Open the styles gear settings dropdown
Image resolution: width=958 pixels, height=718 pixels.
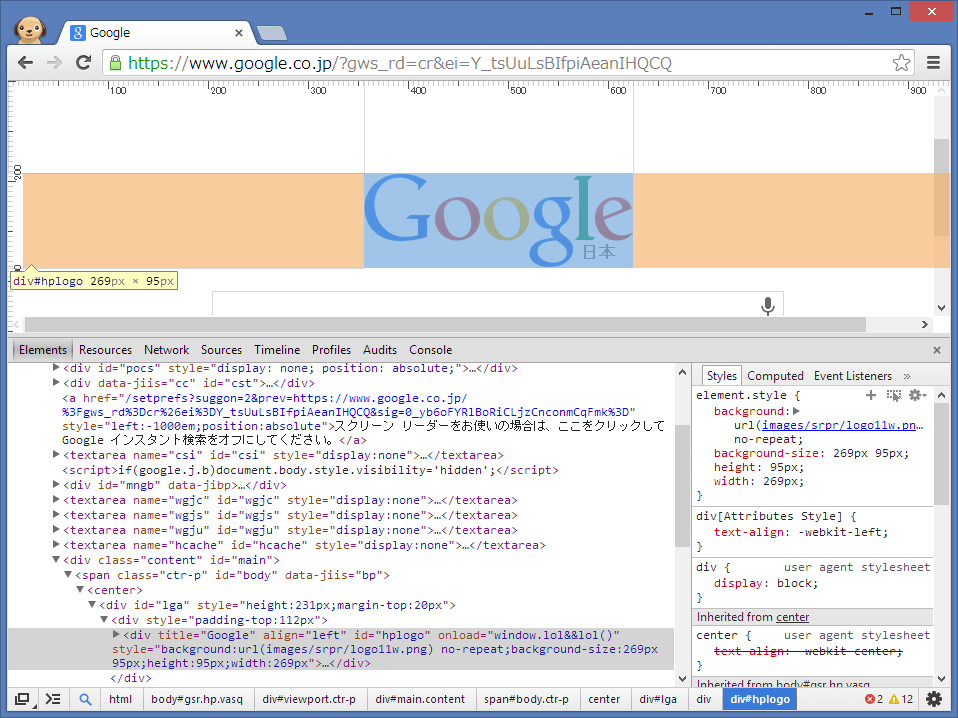pos(917,395)
